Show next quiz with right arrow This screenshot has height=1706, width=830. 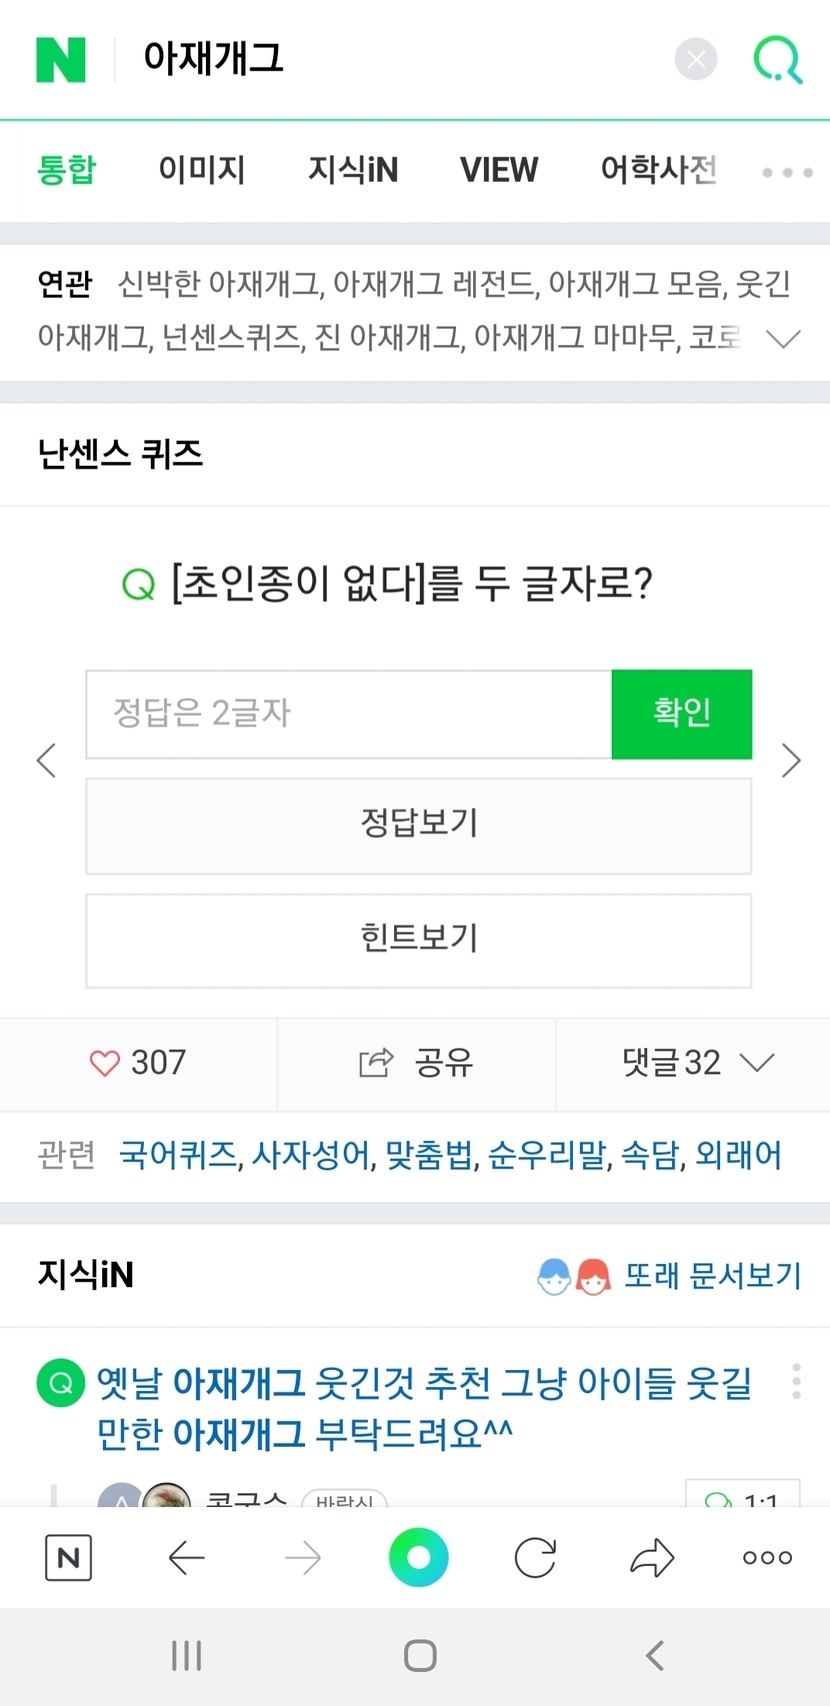click(791, 760)
